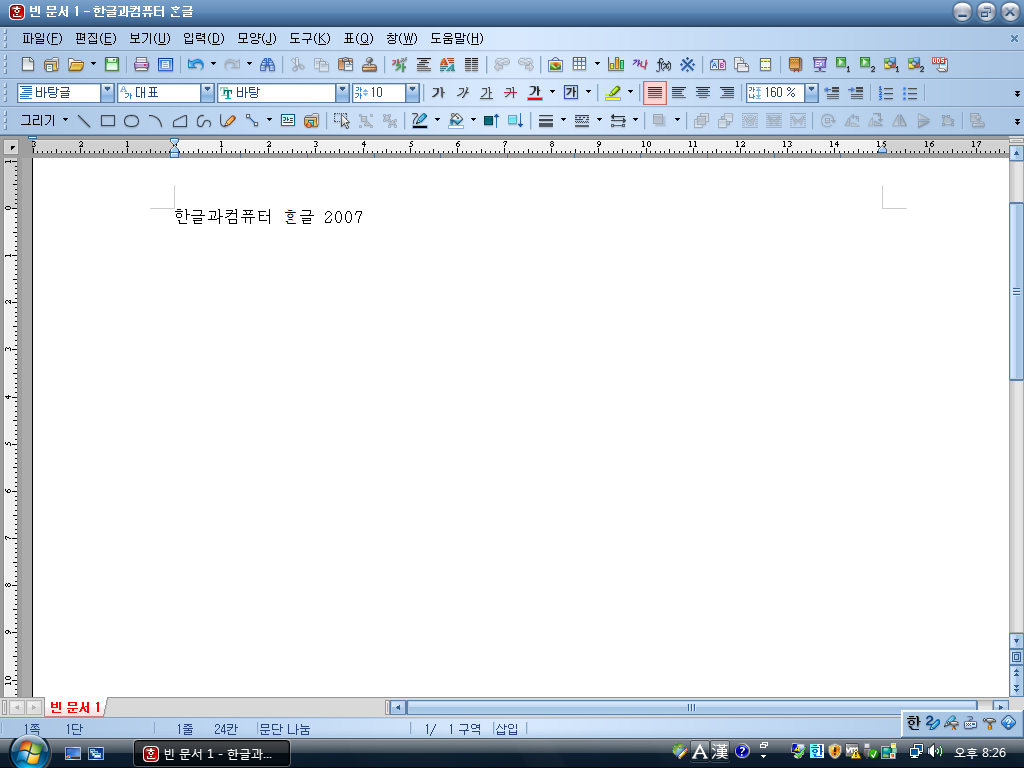
Task: Open the 도구(K) menu
Action: pyautogui.click(x=310, y=39)
